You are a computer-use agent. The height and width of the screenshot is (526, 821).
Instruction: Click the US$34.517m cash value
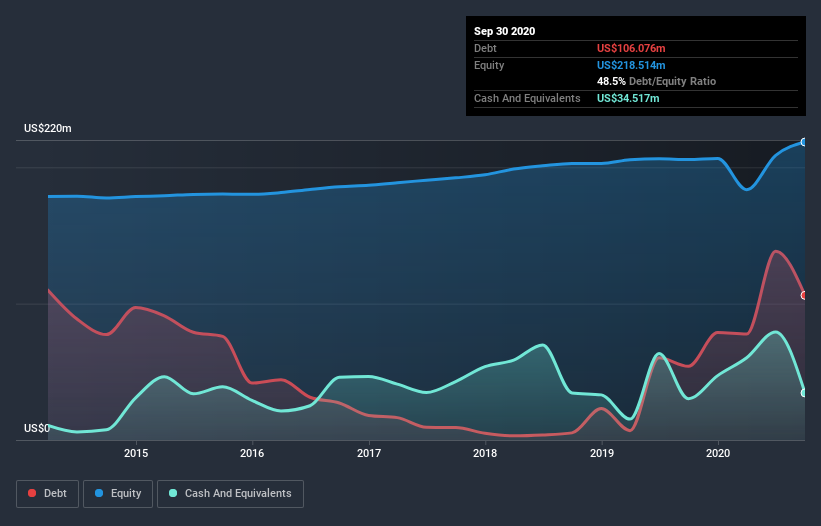pyautogui.click(x=628, y=98)
